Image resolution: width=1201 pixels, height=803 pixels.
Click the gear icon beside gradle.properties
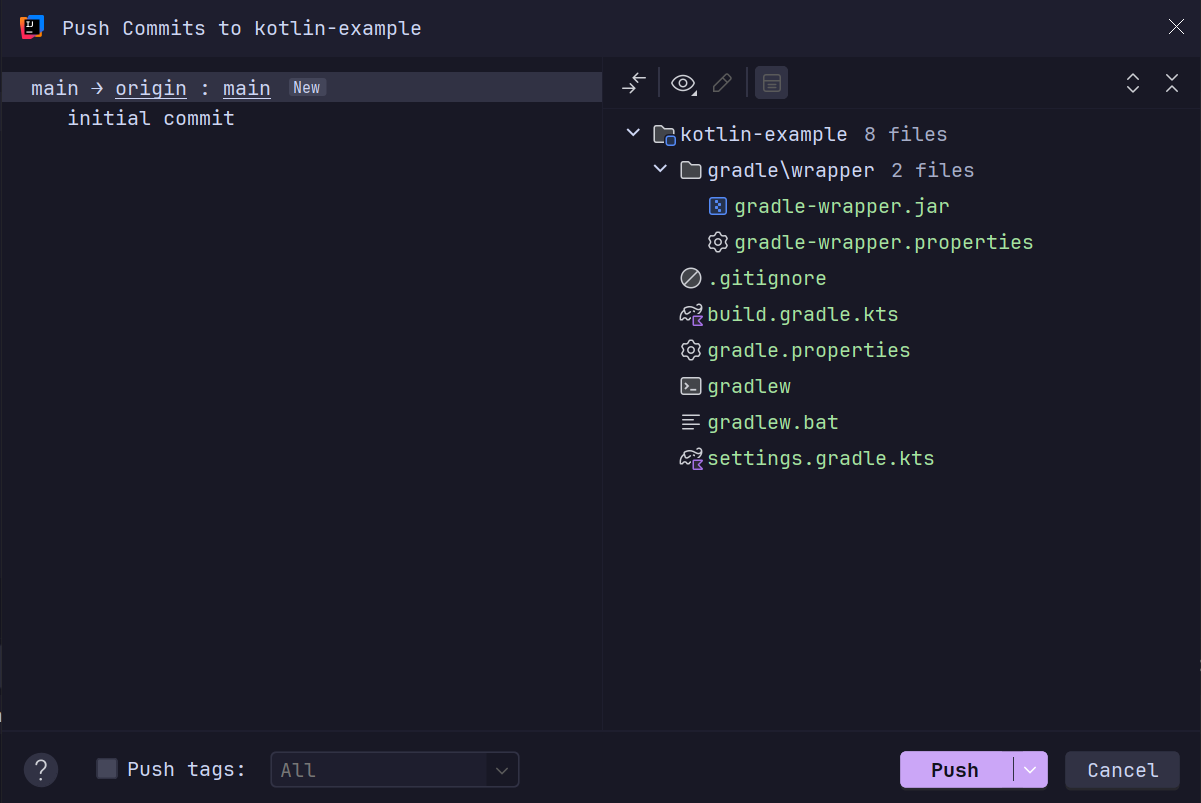pyautogui.click(x=690, y=350)
